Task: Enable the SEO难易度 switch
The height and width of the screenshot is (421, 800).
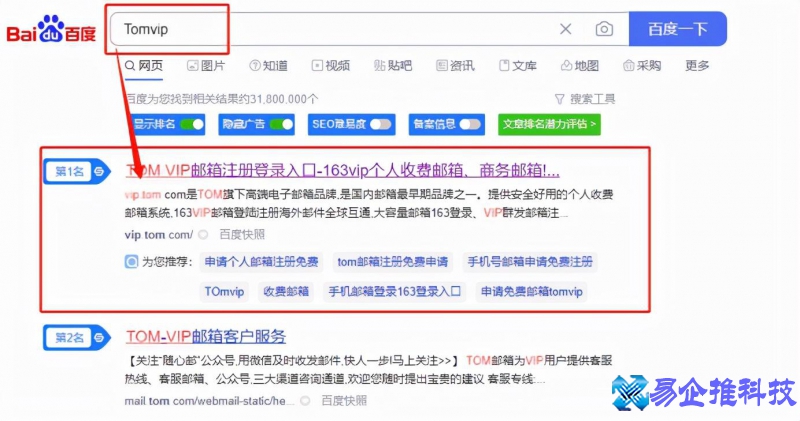Action: click(x=381, y=124)
